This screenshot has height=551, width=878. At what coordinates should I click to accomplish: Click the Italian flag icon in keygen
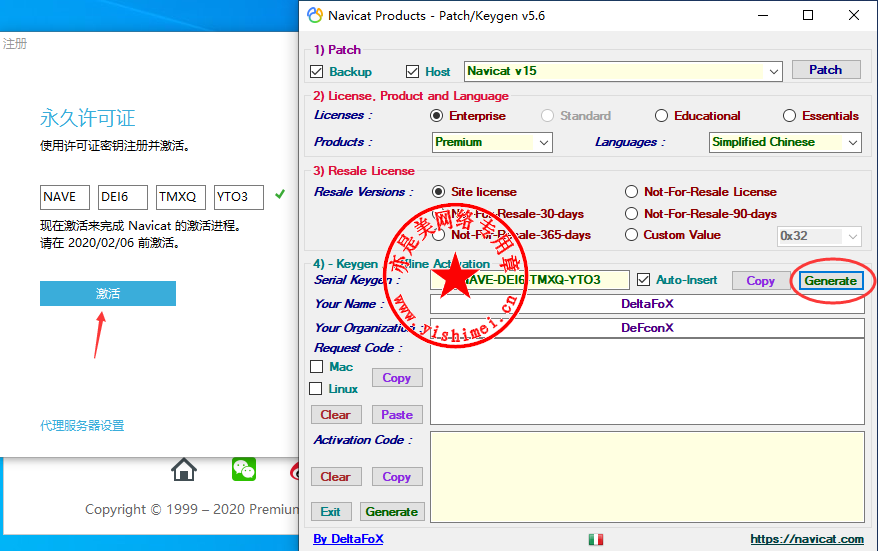coord(596,539)
